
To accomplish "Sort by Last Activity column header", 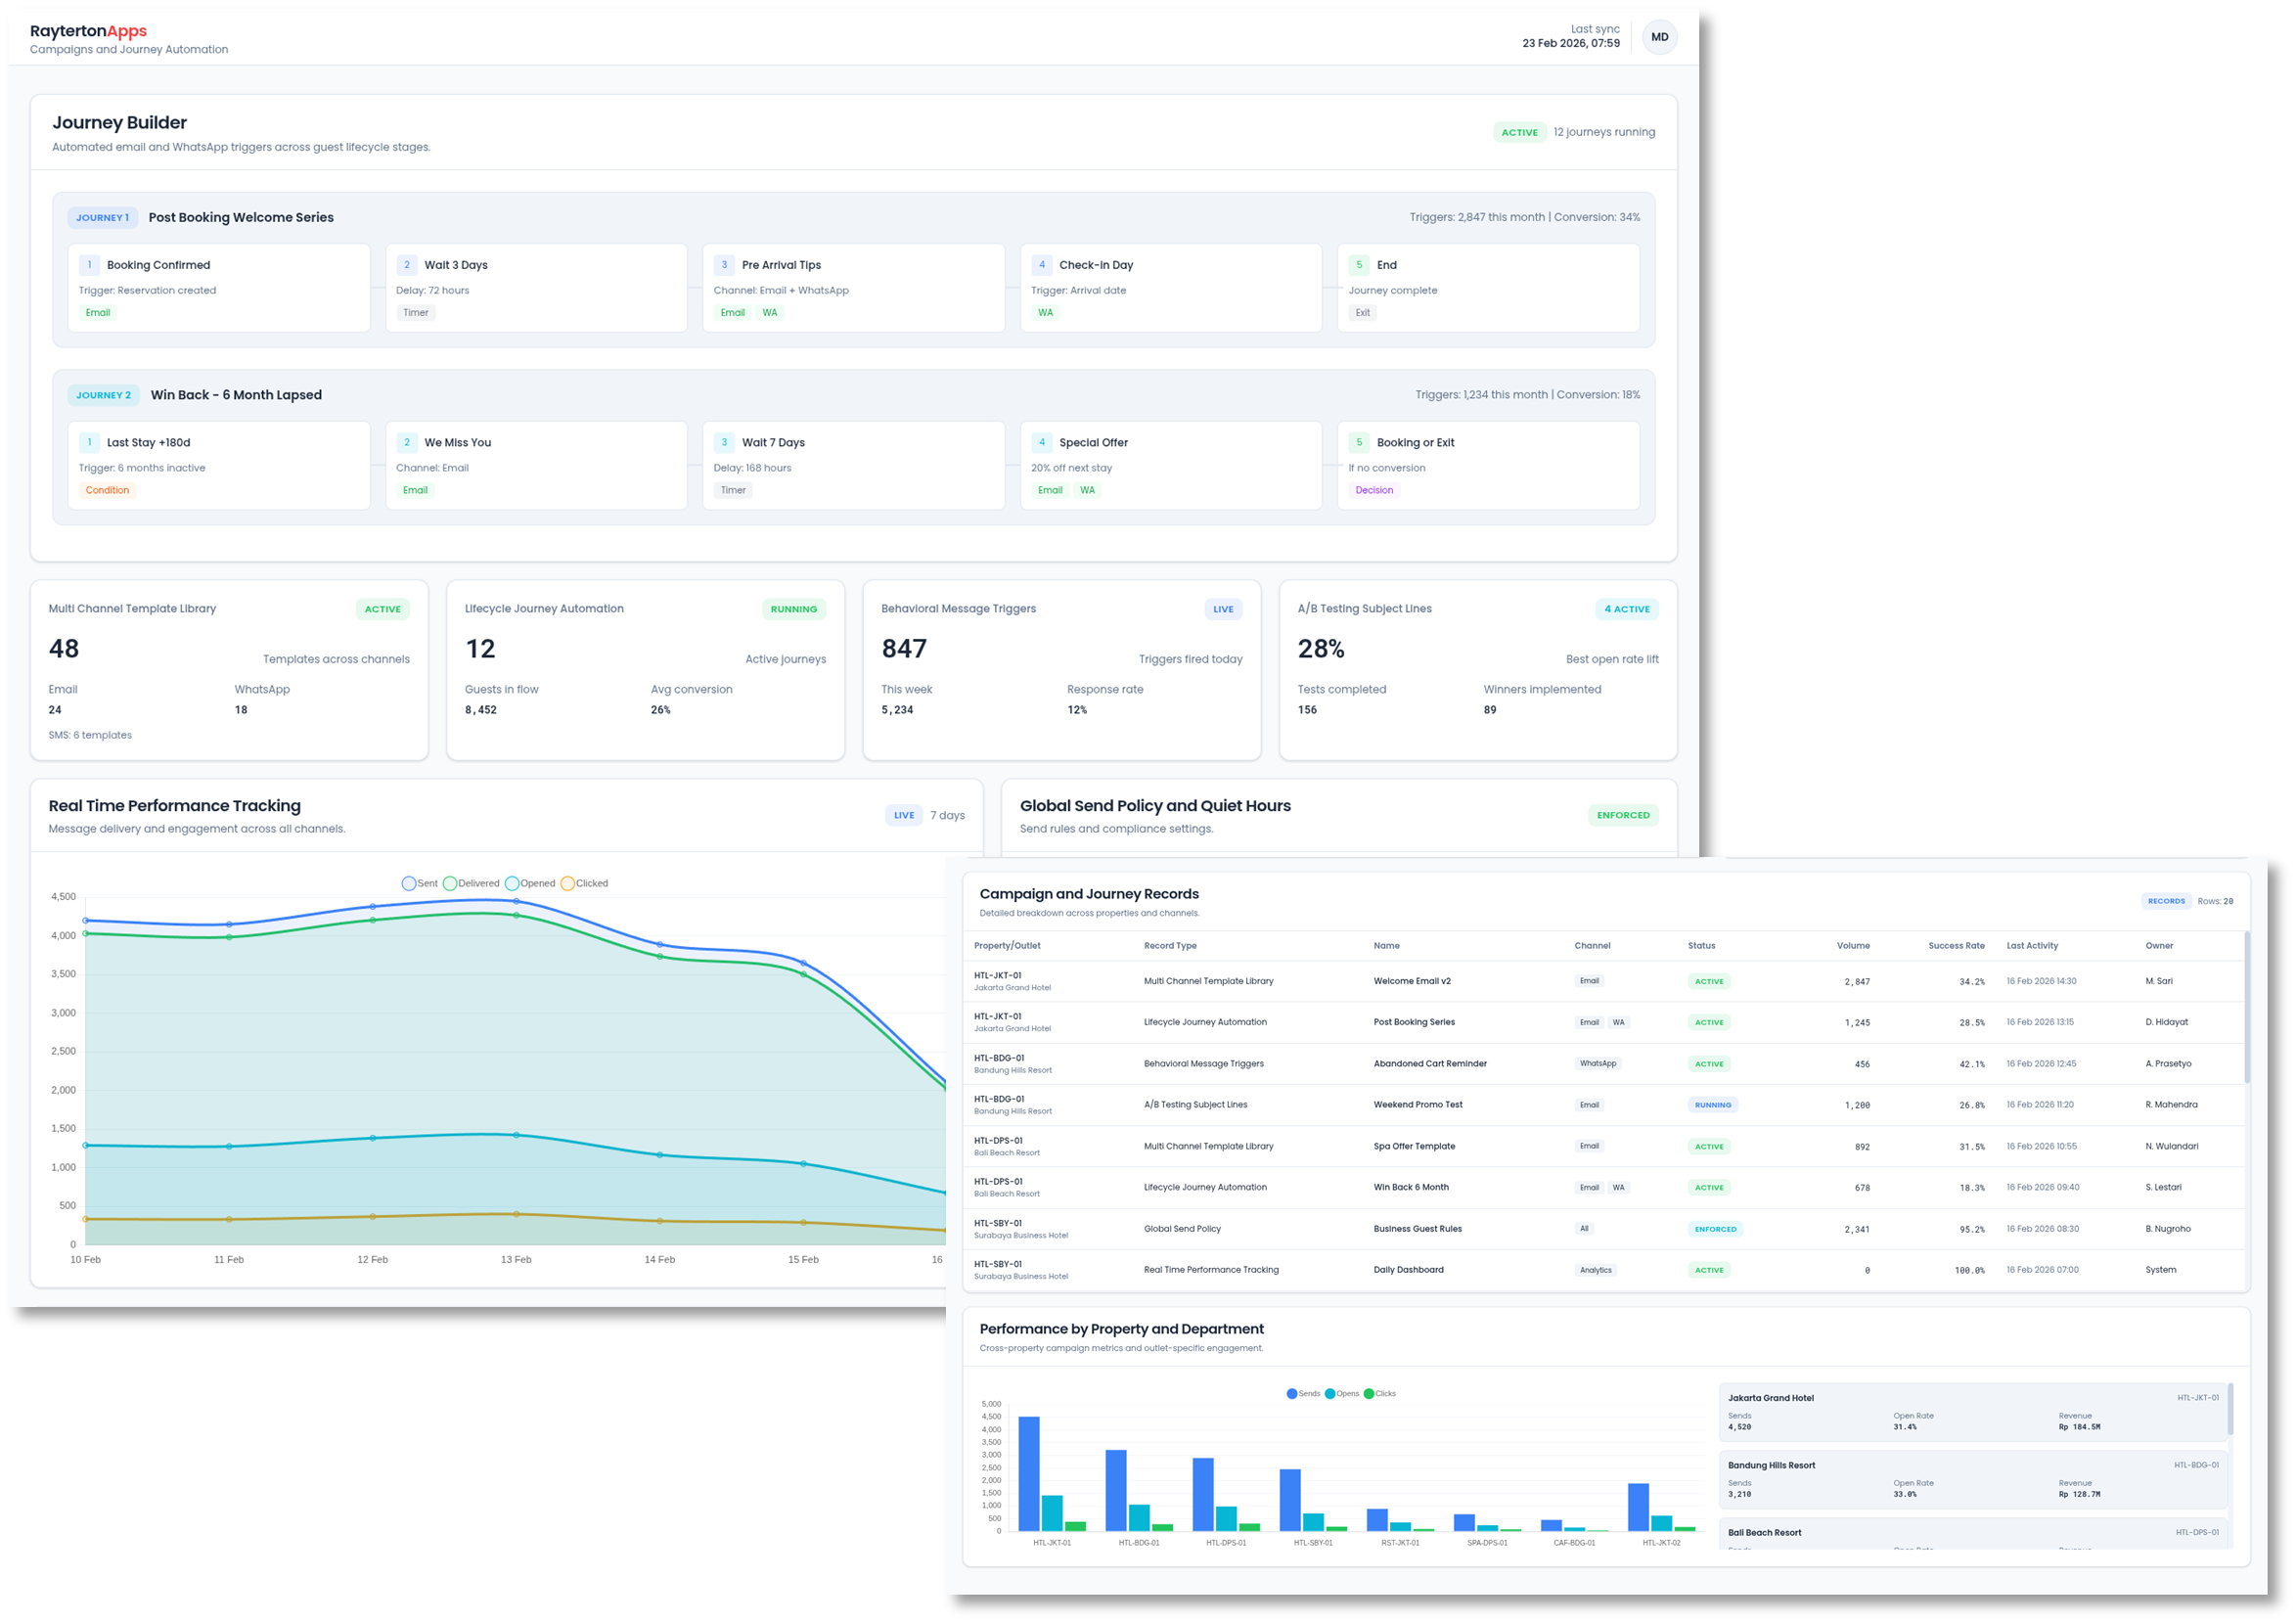I will tap(2031, 945).
